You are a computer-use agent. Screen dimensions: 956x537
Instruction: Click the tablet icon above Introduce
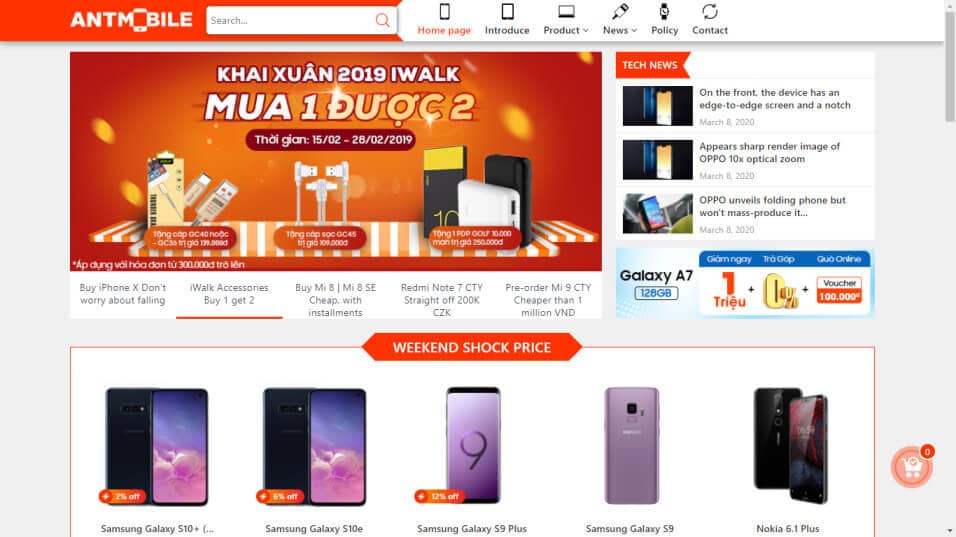[x=507, y=12]
